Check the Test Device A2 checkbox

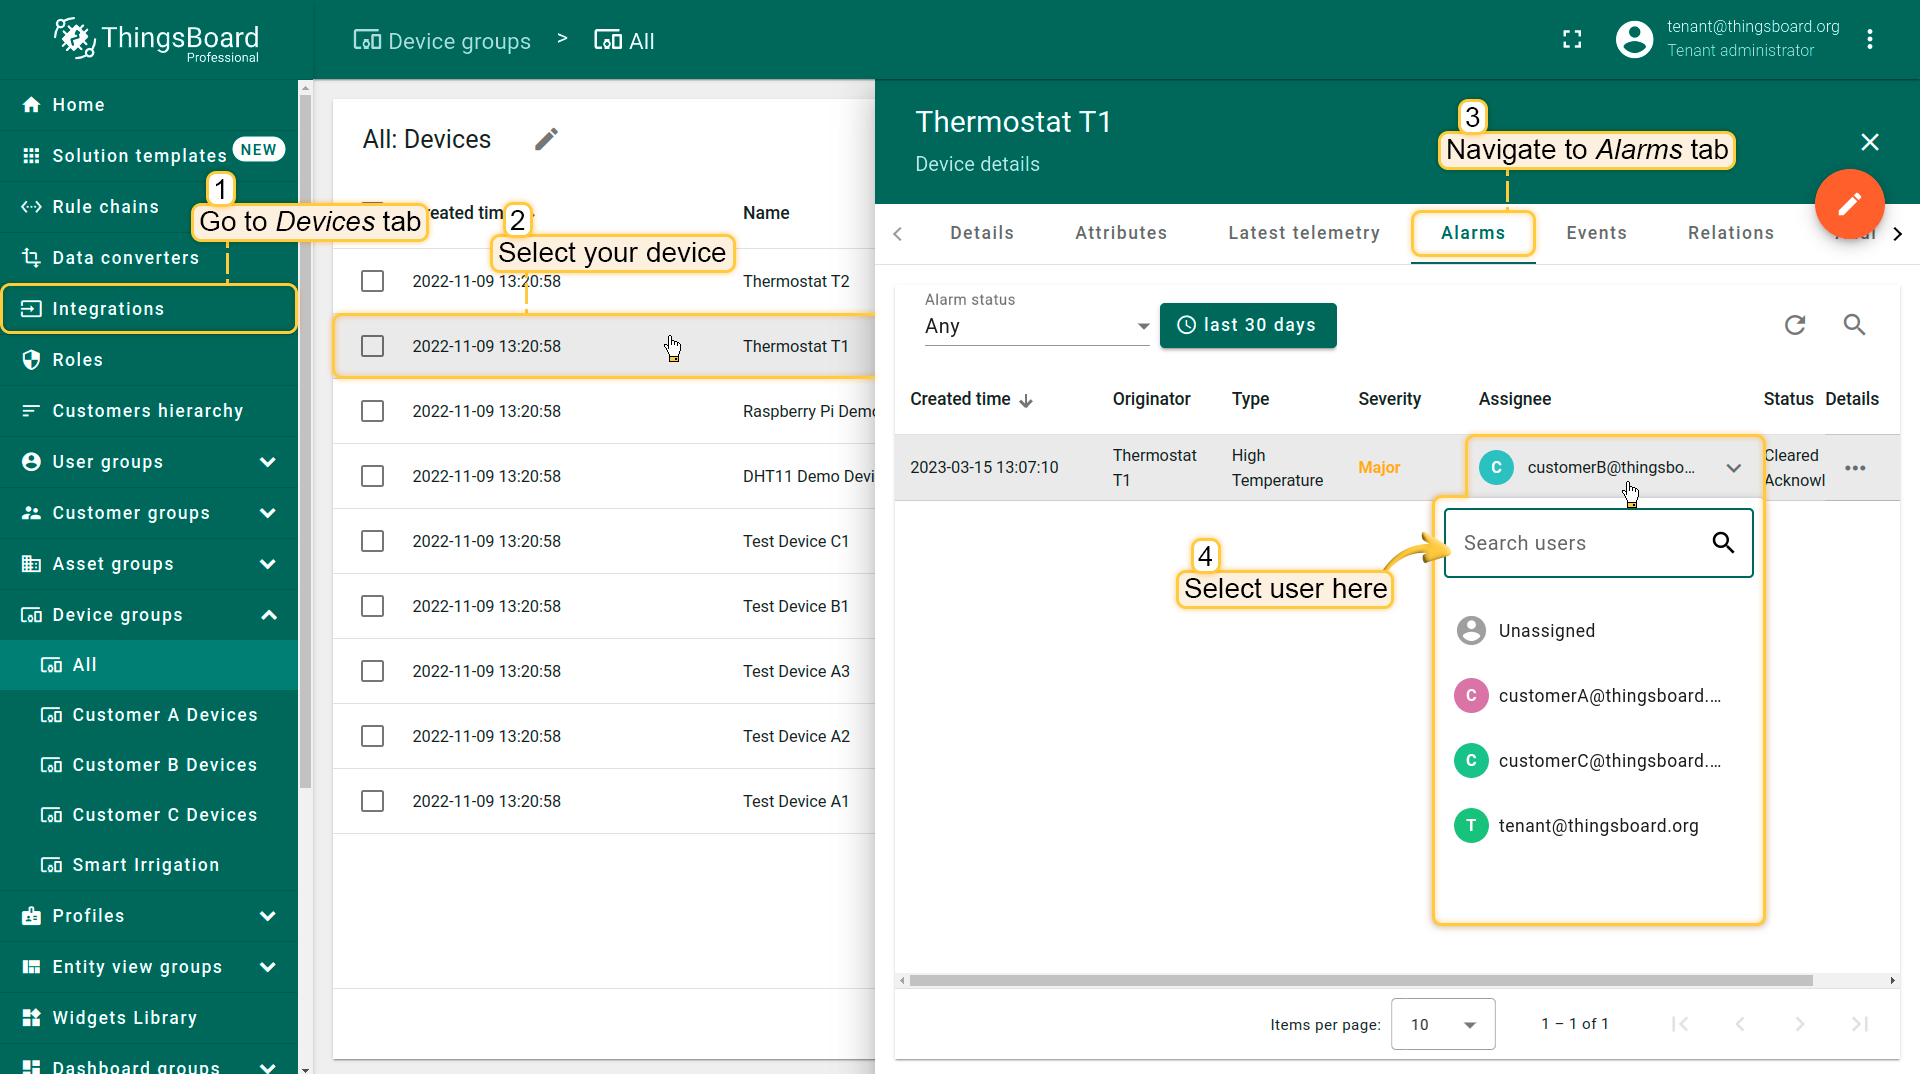click(372, 736)
